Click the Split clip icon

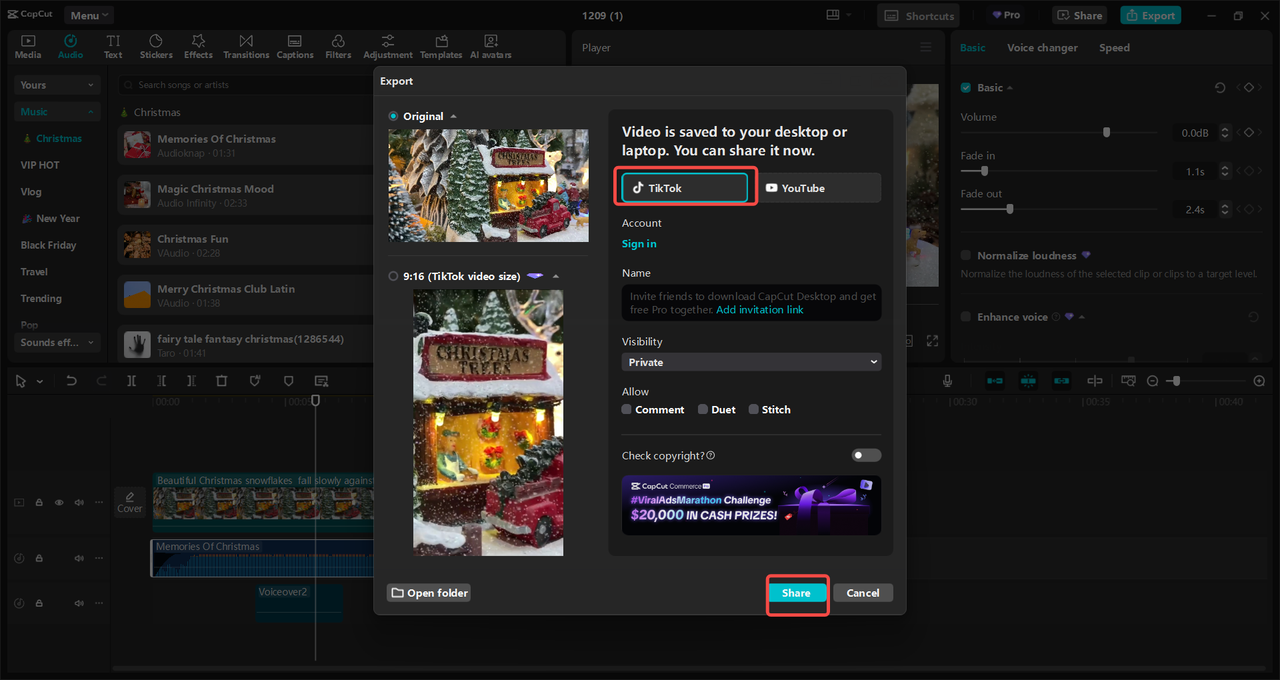click(x=131, y=381)
